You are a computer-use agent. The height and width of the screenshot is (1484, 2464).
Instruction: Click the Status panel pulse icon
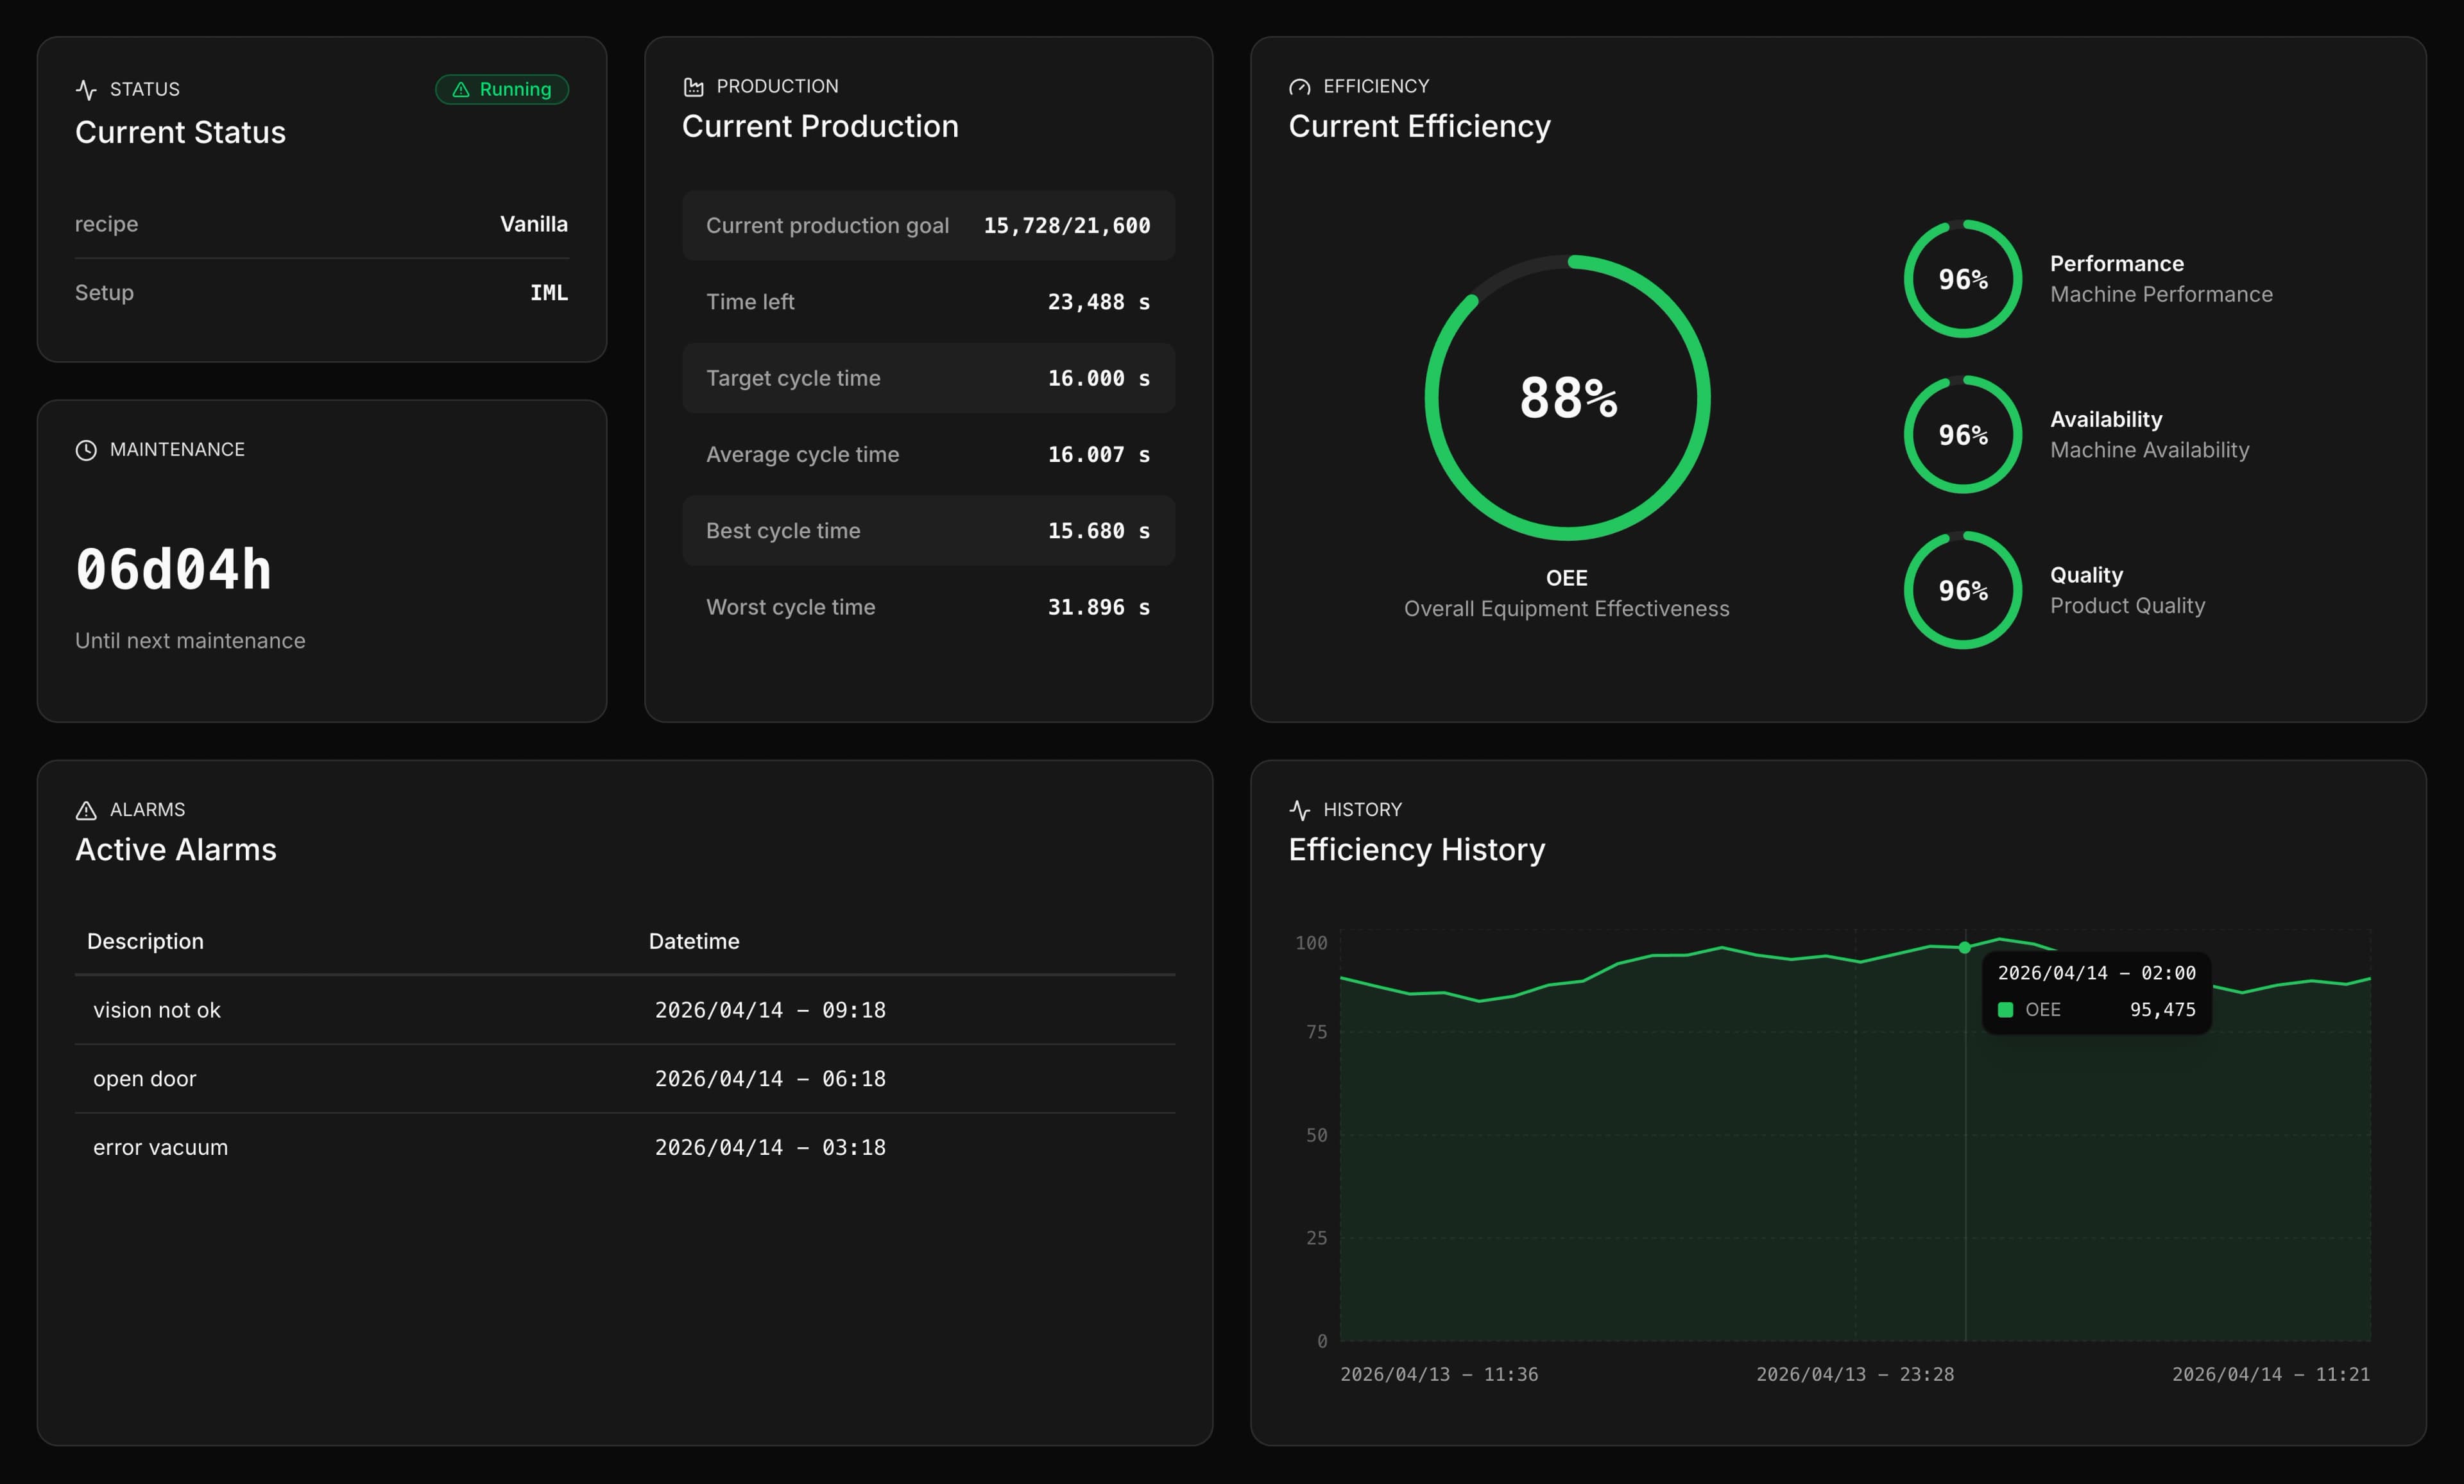point(86,89)
